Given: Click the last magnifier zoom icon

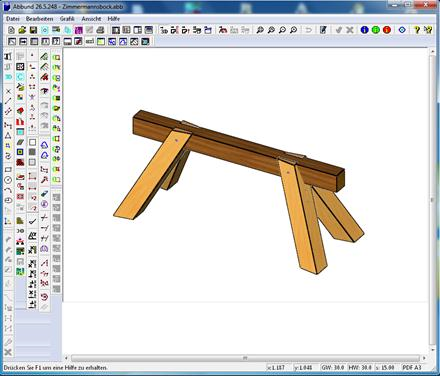Looking at the screenshot, I should [x=293, y=30].
